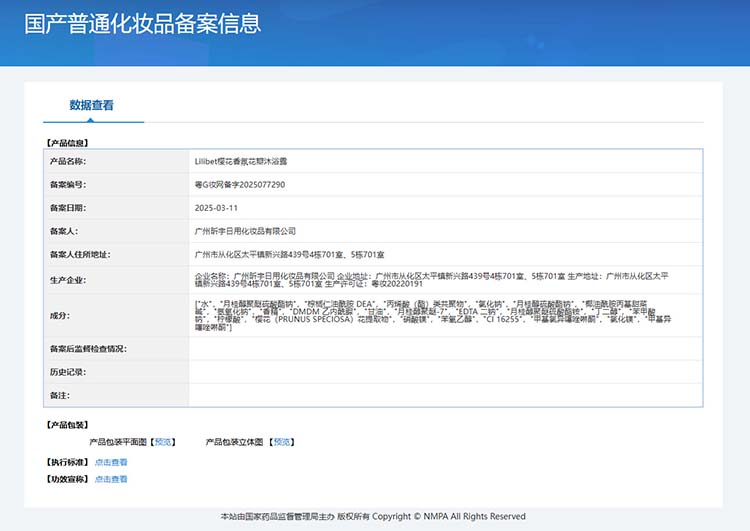Click the NMPA copyright footer text

(x=373, y=517)
